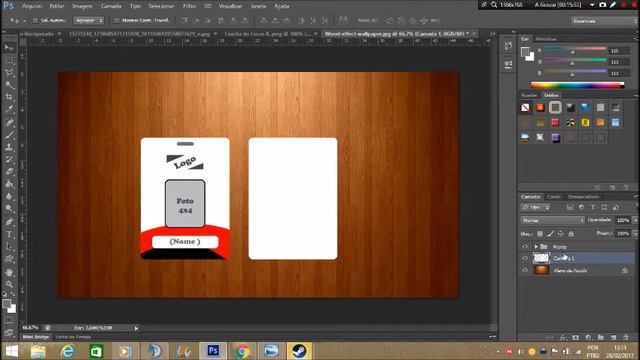Show hidden document tabs via double-arrow
The height and width of the screenshot is (360, 640).
tap(492, 34)
